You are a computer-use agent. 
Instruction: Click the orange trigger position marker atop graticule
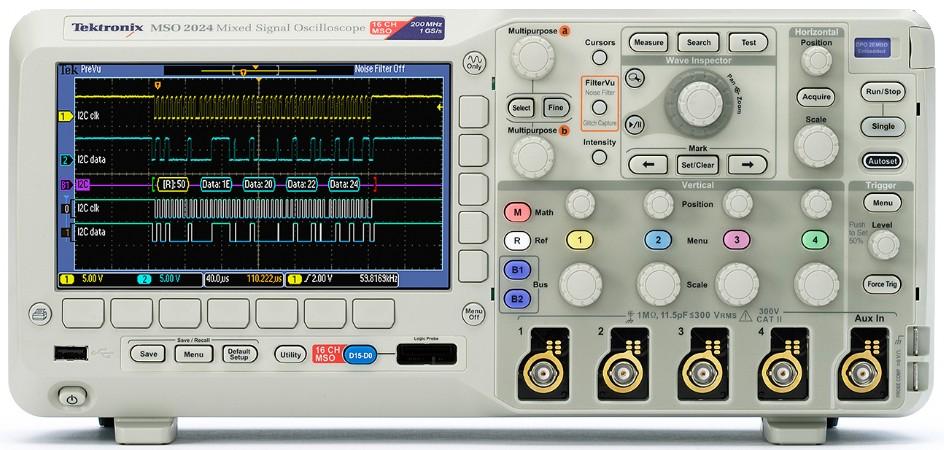(158, 87)
